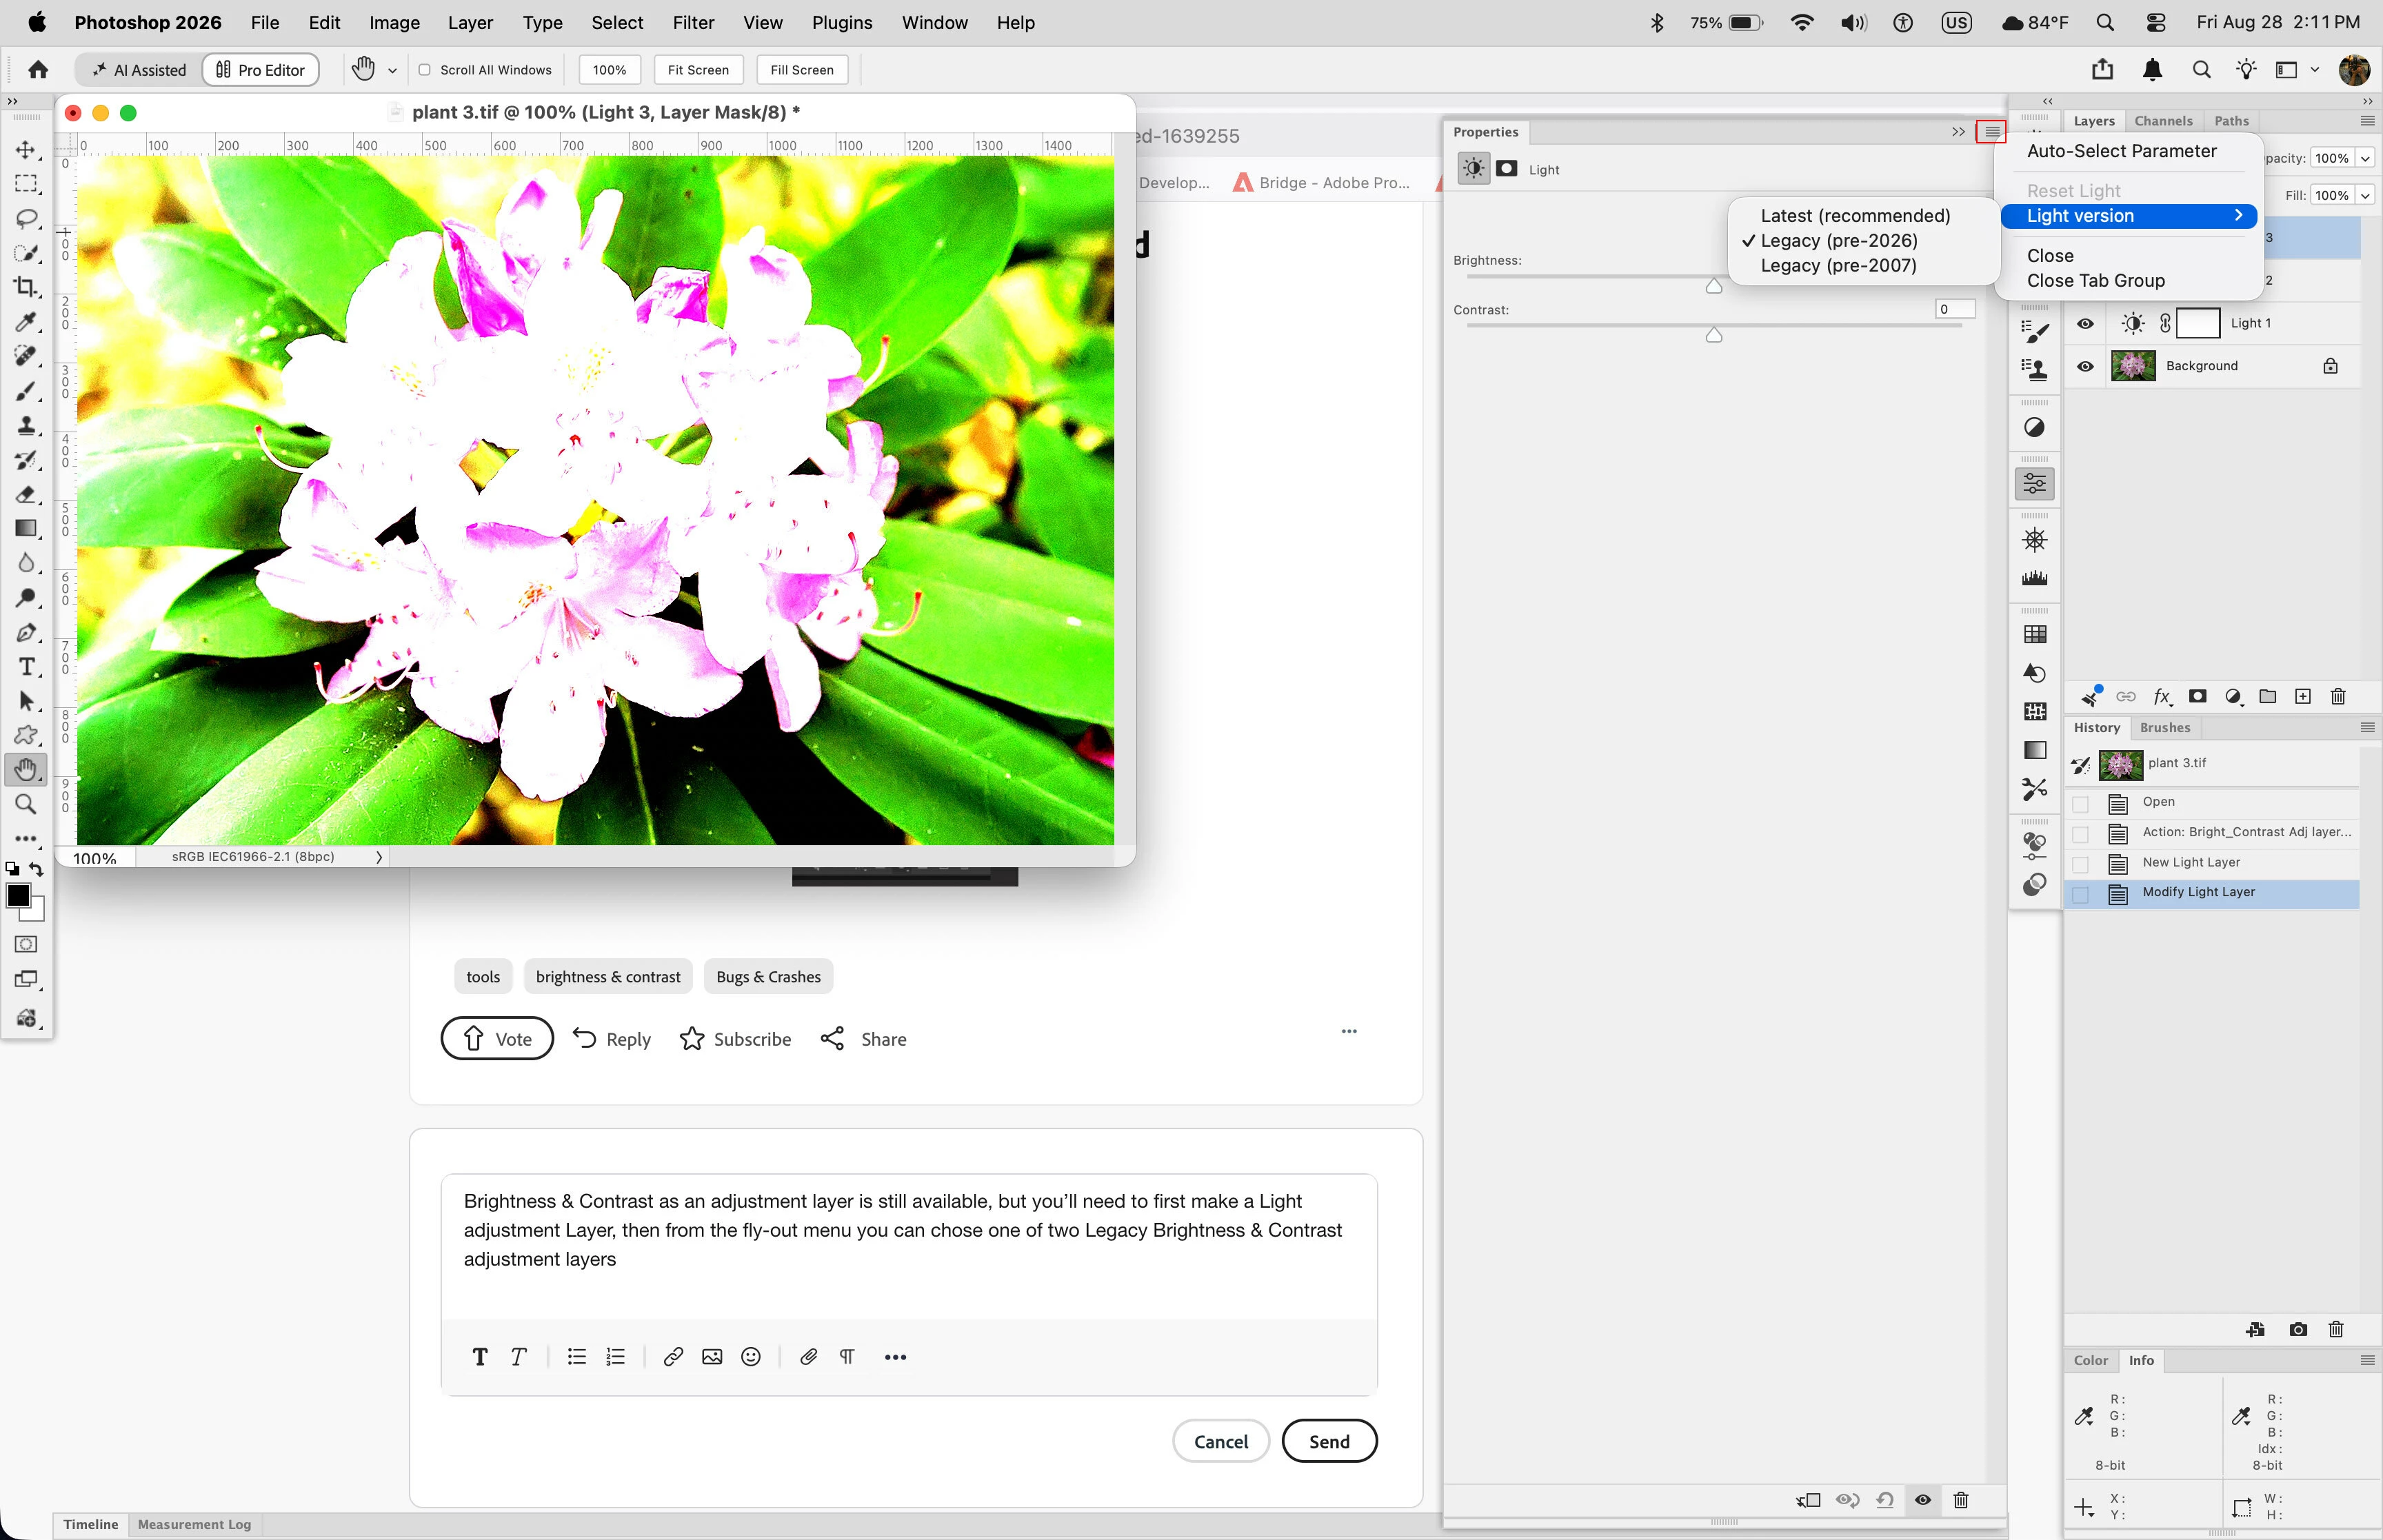Go to the Photoshop Home screen
The width and height of the screenshot is (2383, 1540).
(38, 69)
